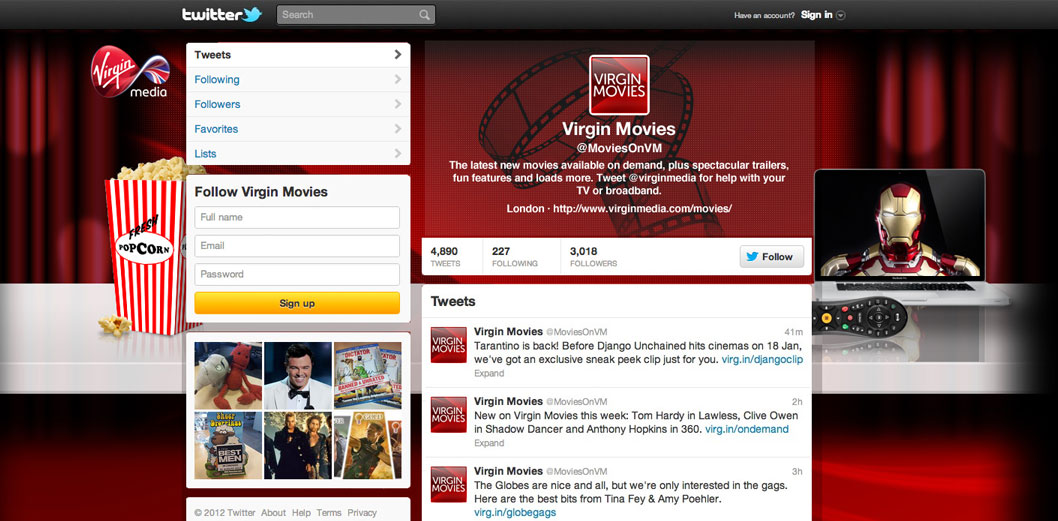Open the Best Men sheep thumbnail
Image resolution: width=1058 pixels, height=521 pixels.
(228, 445)
